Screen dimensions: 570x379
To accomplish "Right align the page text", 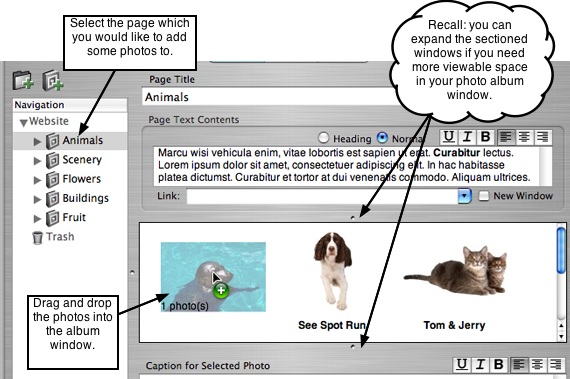I will pyautogui.click(x=542, y=137).
